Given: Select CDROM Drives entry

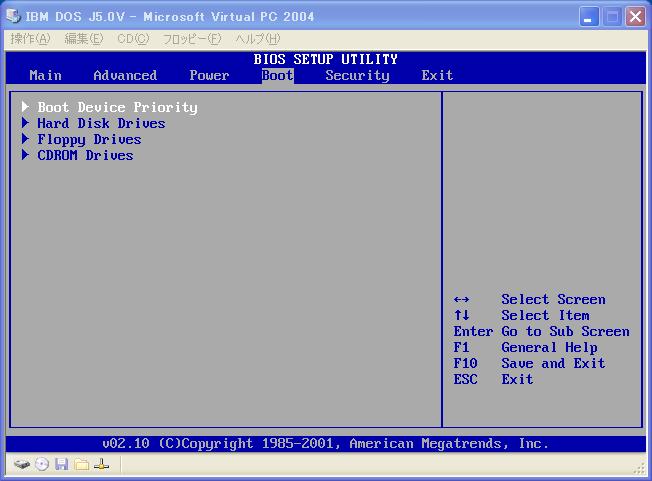Looking at the screenshot, I should tap(85, 155).
